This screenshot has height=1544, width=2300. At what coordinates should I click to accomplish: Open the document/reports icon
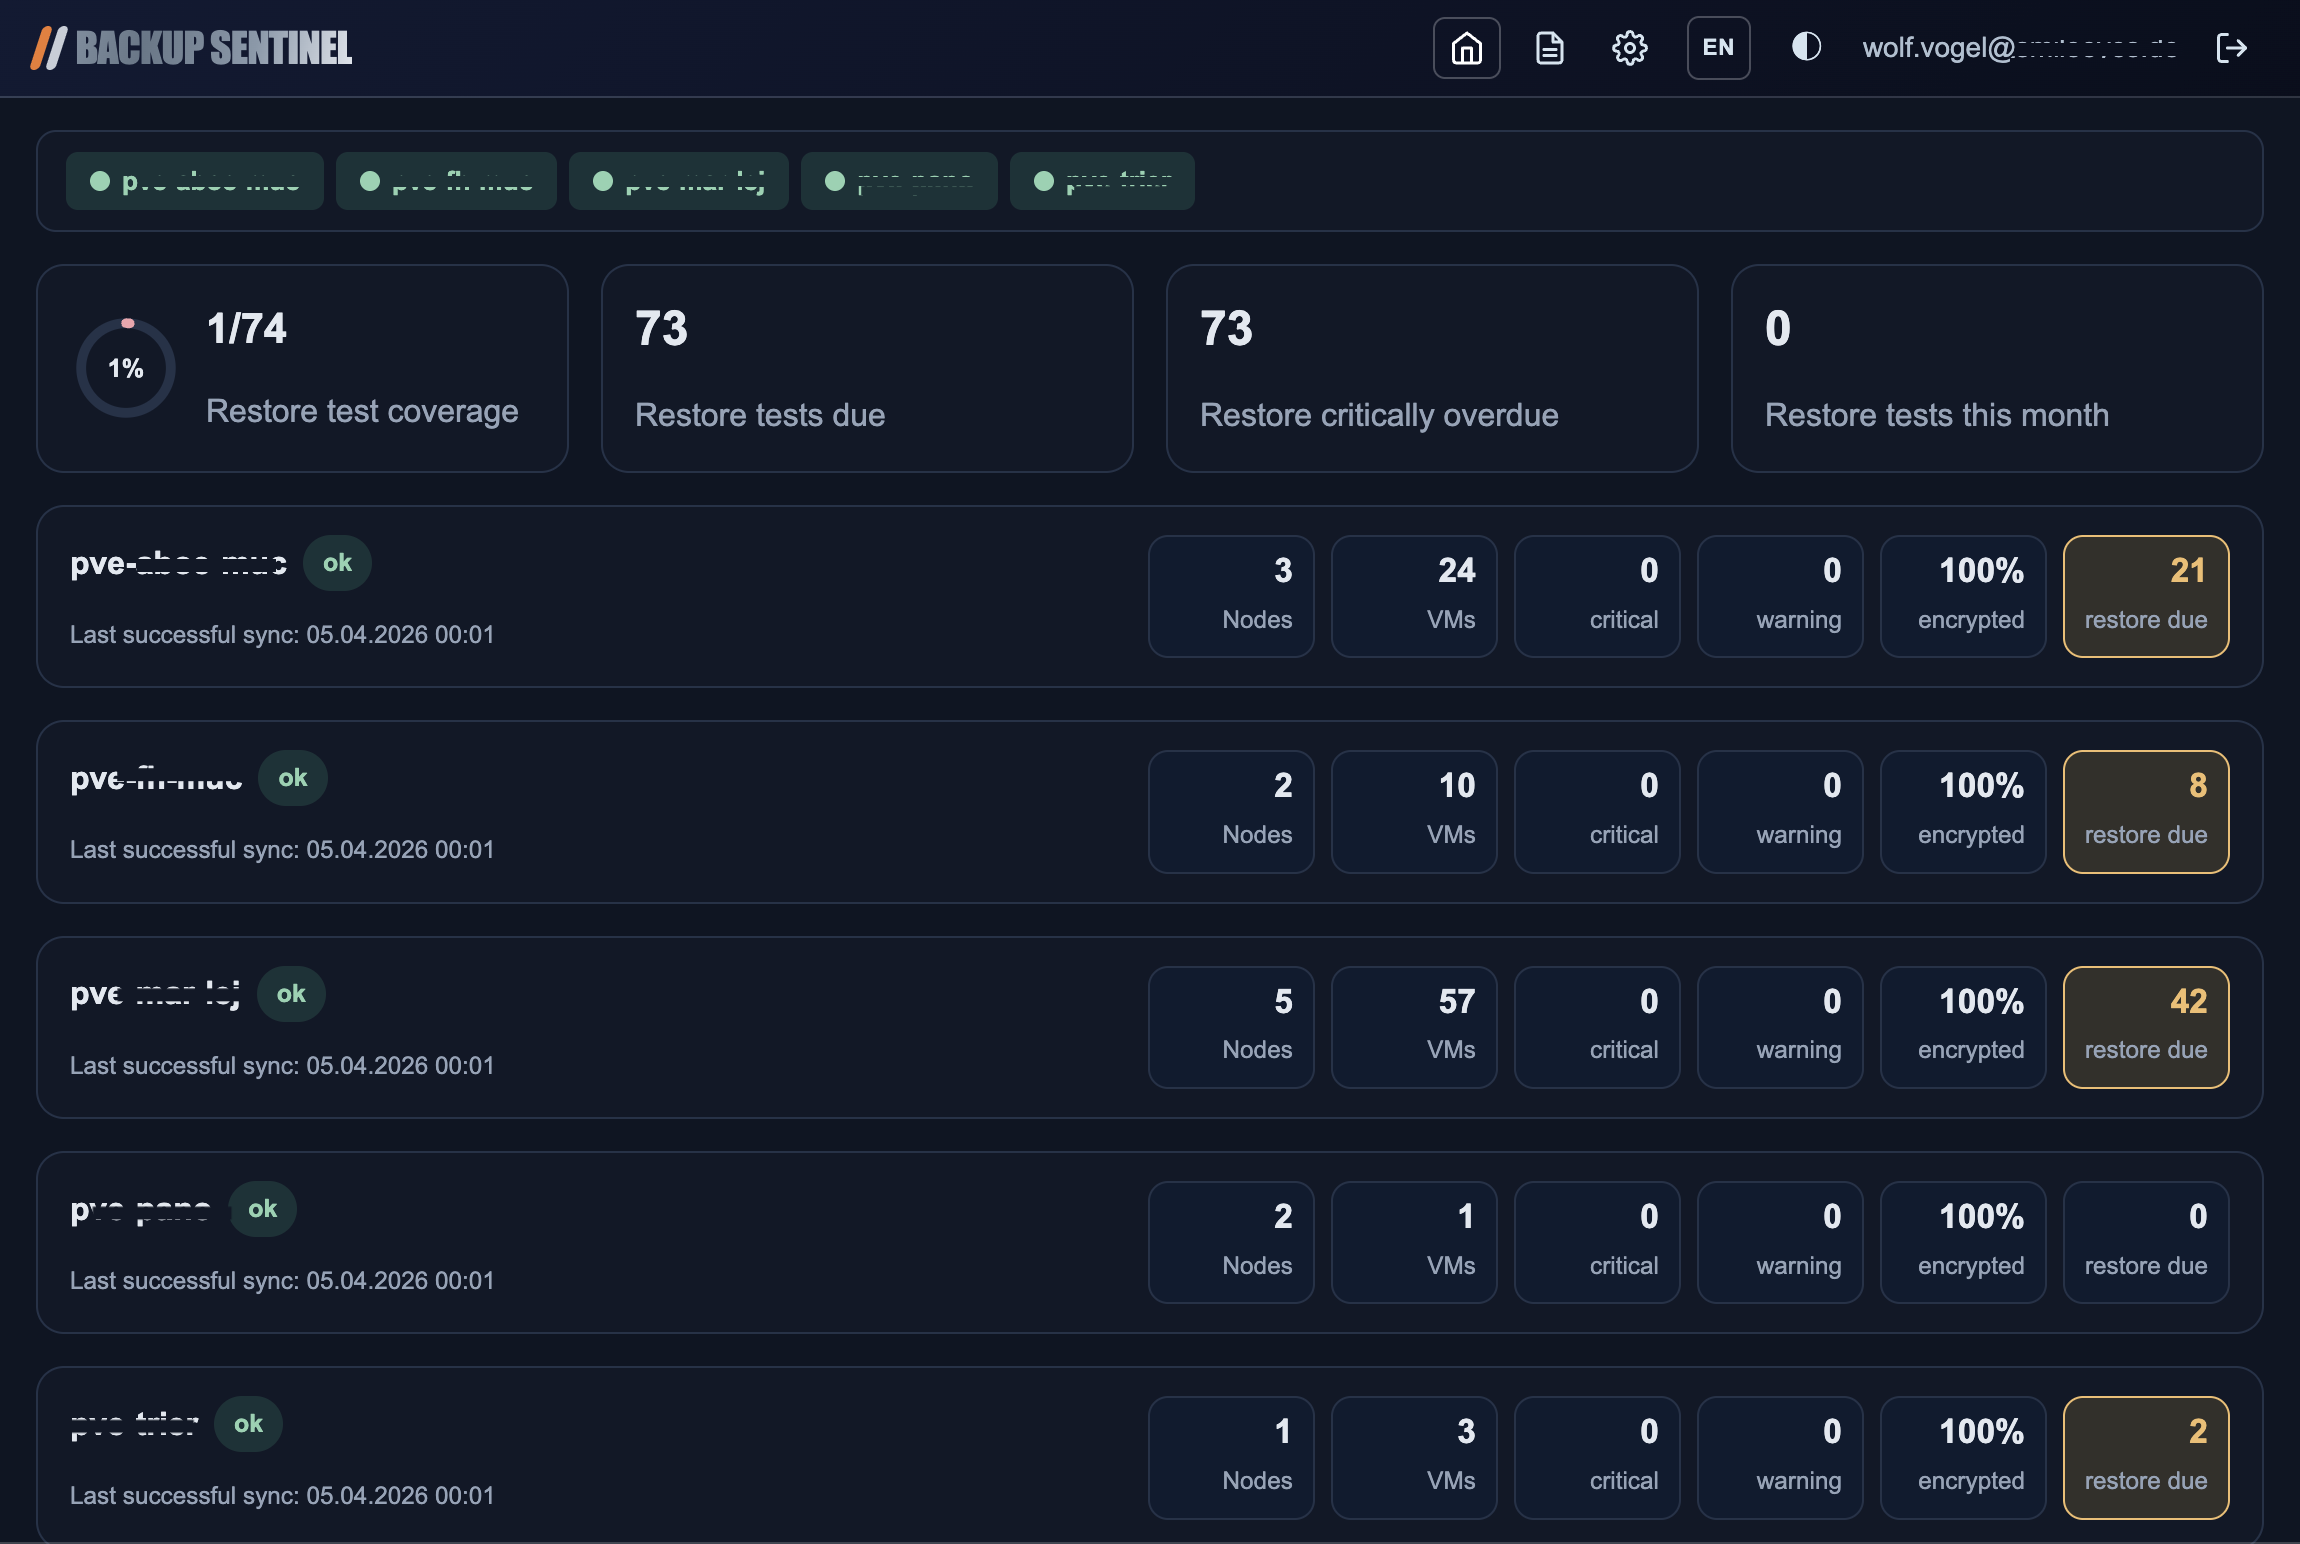point(1549,48)
